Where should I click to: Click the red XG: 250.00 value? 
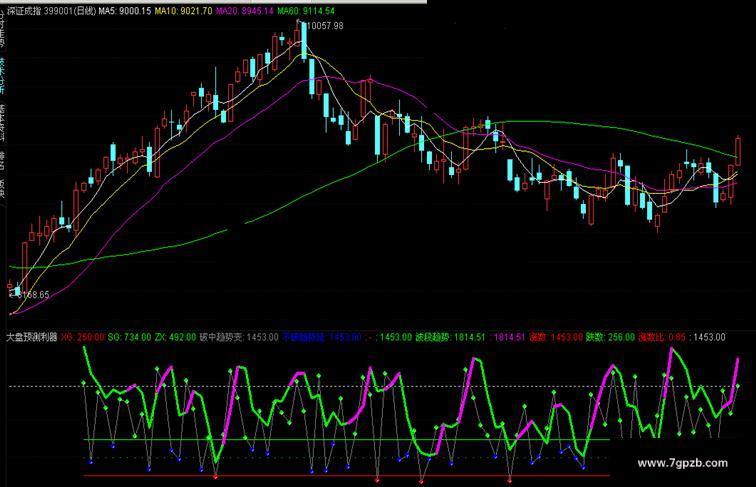click(83, 337)
